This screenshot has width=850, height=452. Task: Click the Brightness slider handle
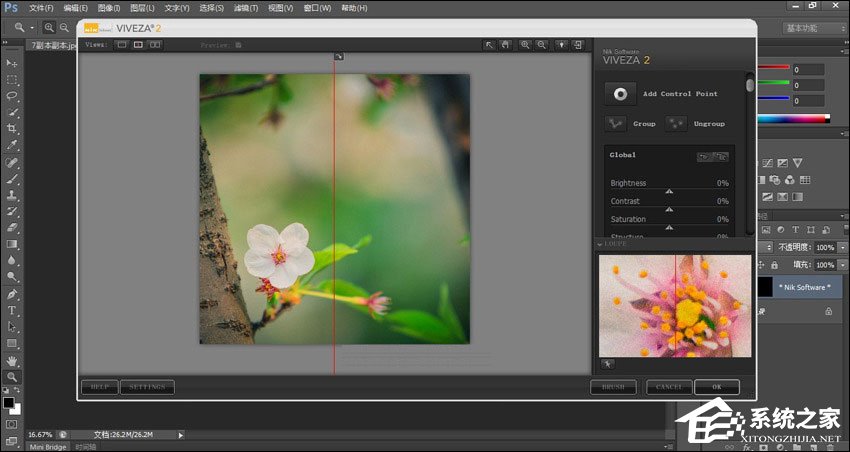click(x=669, y=191)
